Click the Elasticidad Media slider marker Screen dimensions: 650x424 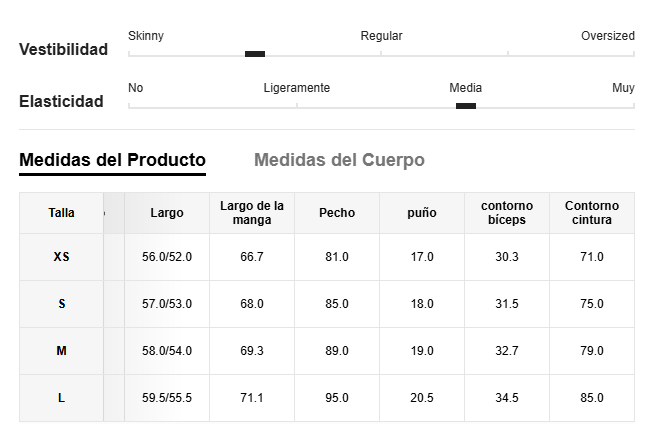click(x=466, y=106)
